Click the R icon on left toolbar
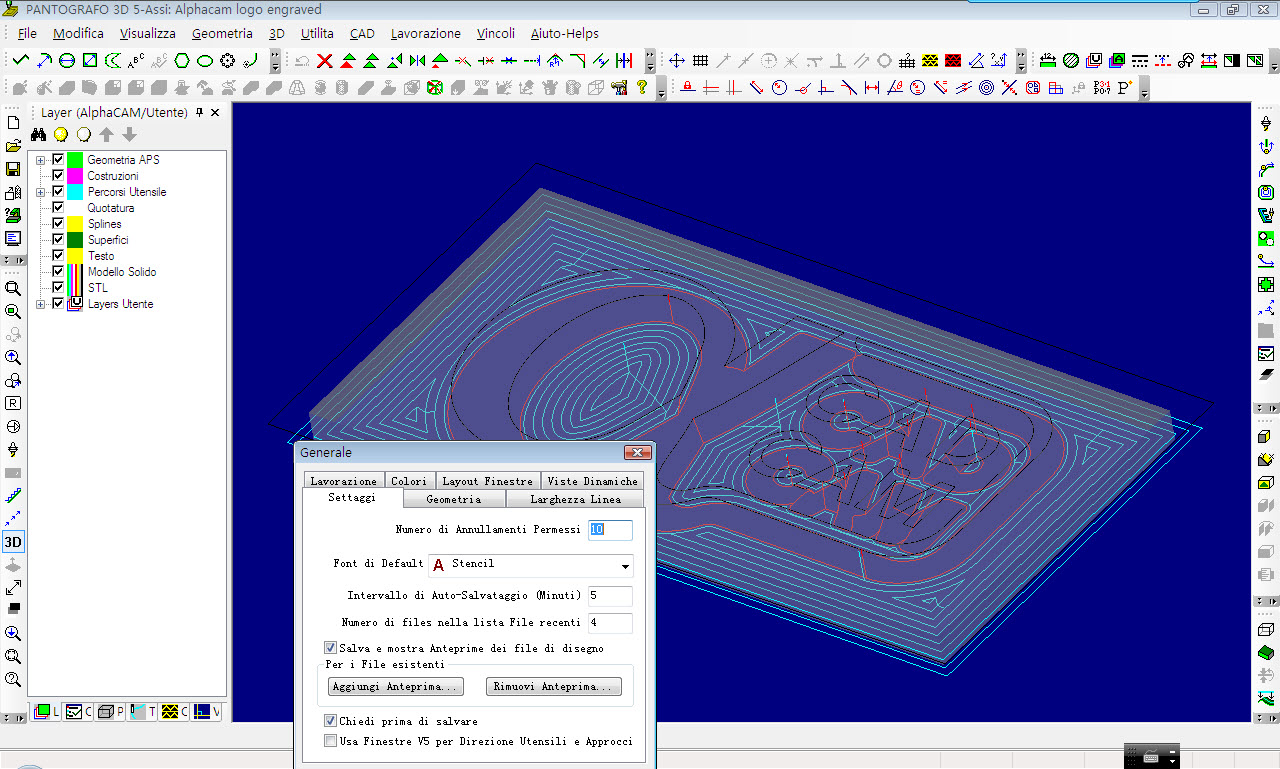This screenshot has height=769, width=1280. [x=13, y=403]
